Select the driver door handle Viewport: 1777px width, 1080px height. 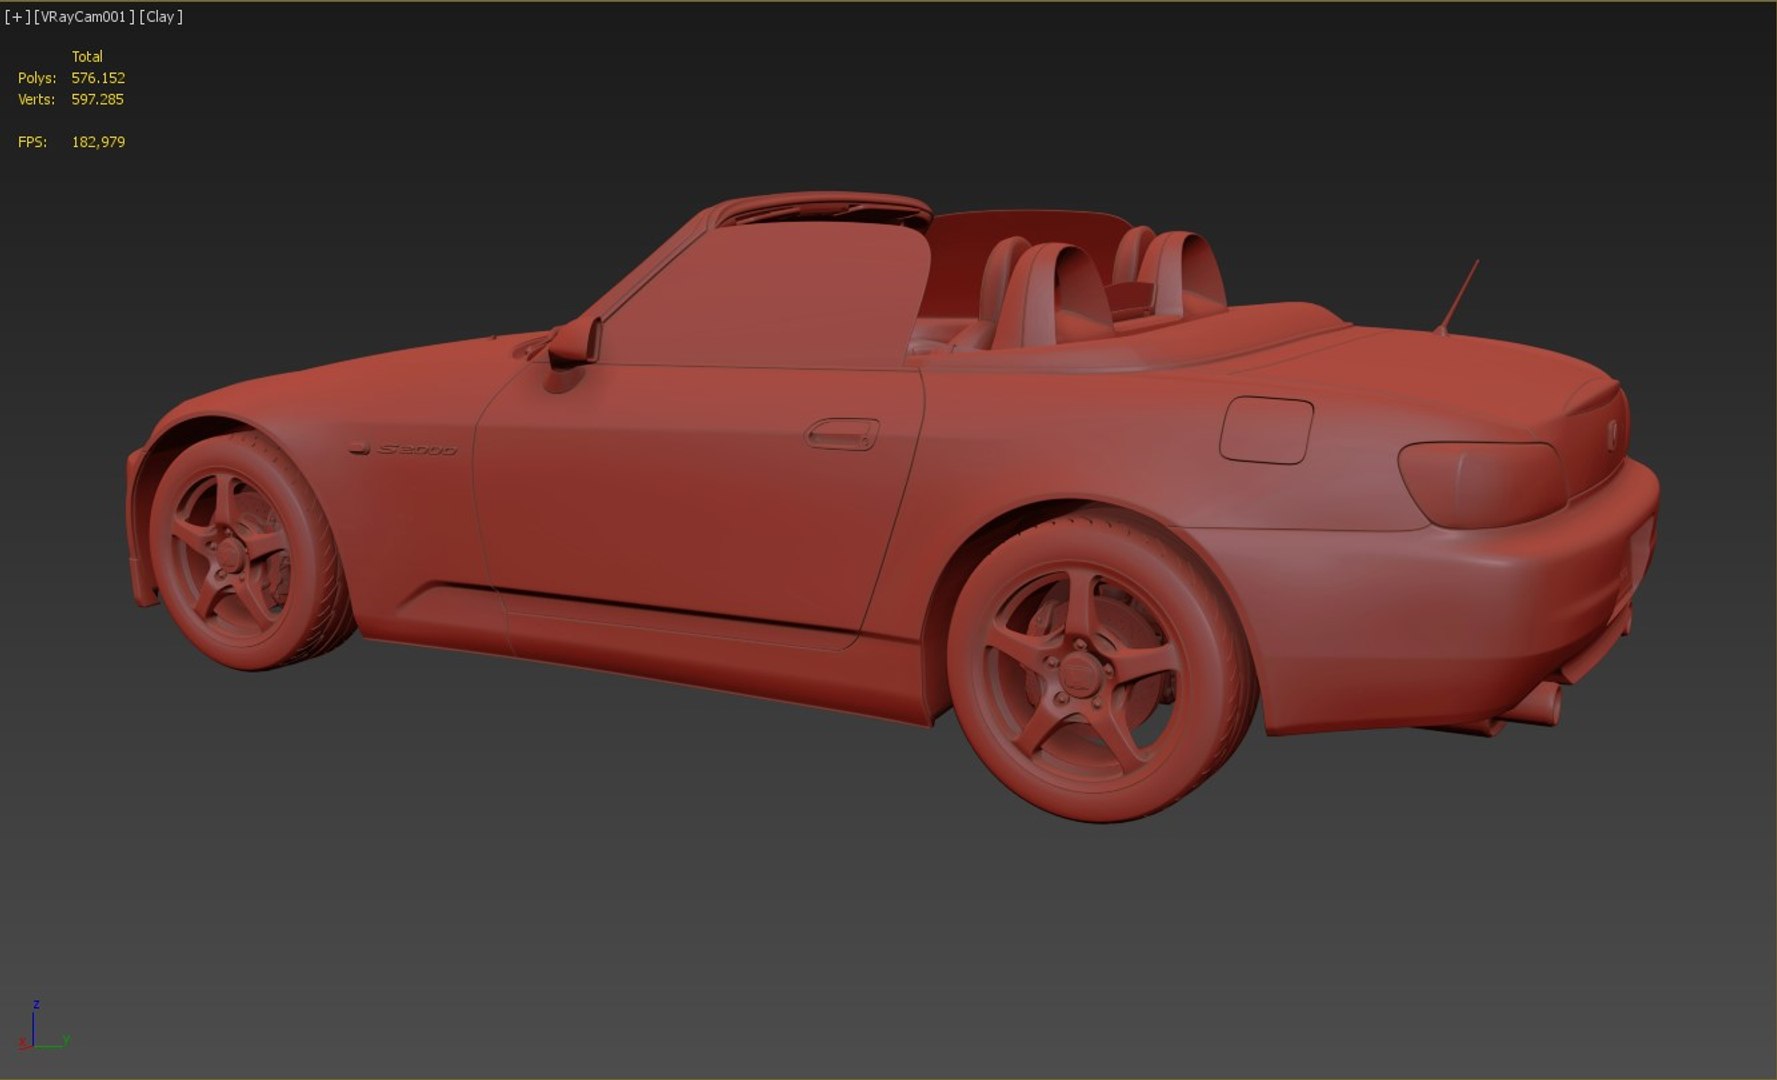tap(842, 434)
